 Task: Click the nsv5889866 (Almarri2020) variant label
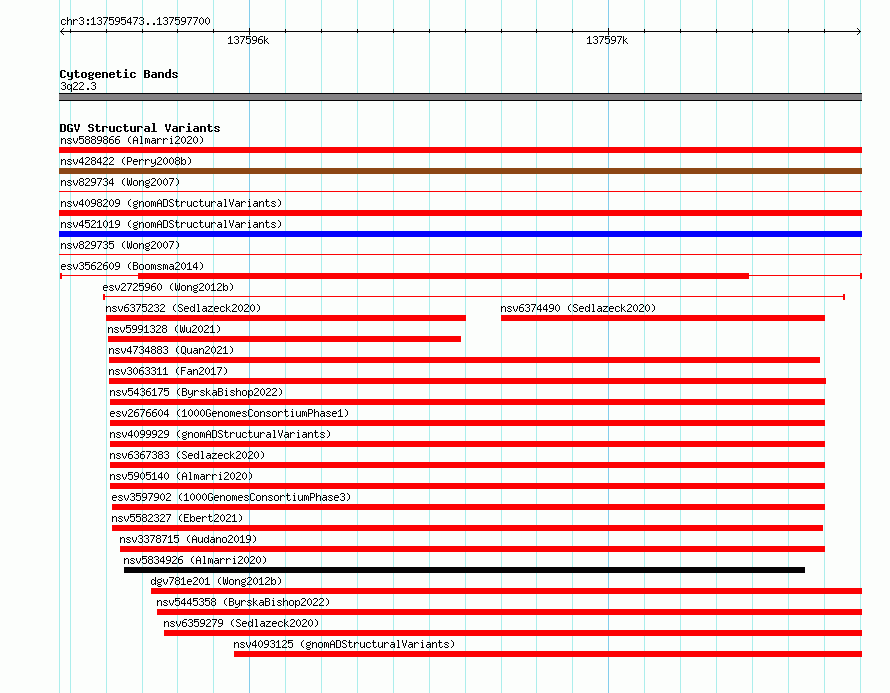coord(132,140)
